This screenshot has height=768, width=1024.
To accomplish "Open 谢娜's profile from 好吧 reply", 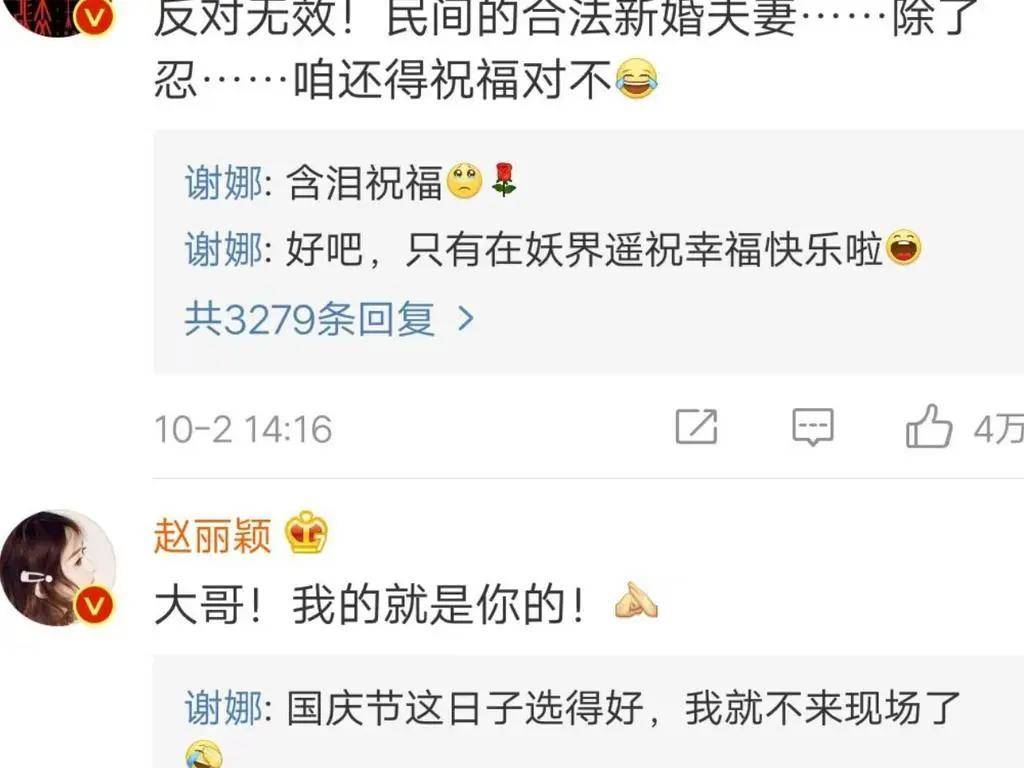I will point(223,249).
